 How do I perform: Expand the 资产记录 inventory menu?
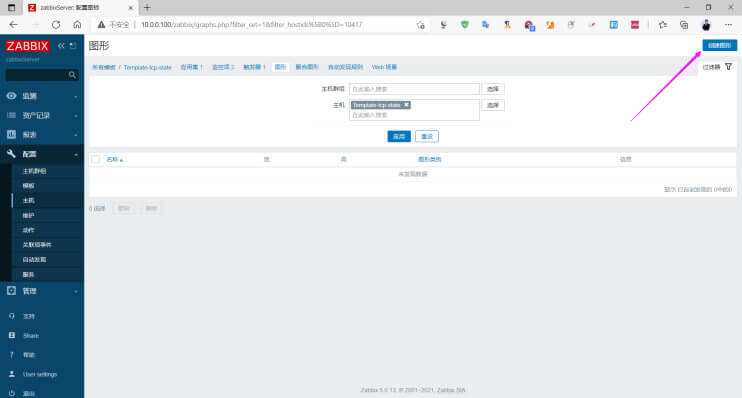point(42,115)
